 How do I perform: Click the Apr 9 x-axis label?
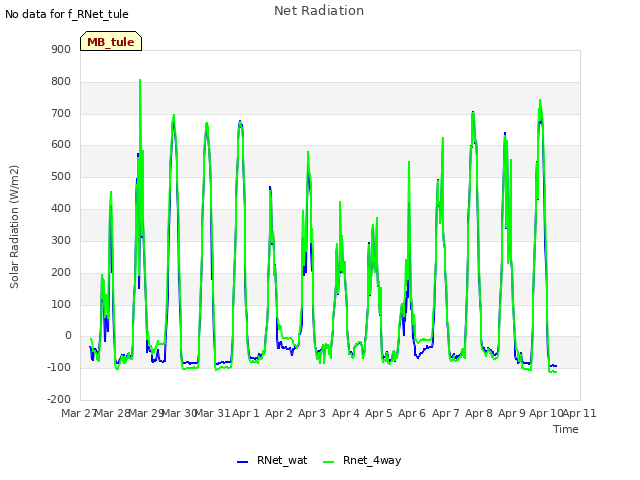pos(512,413)
